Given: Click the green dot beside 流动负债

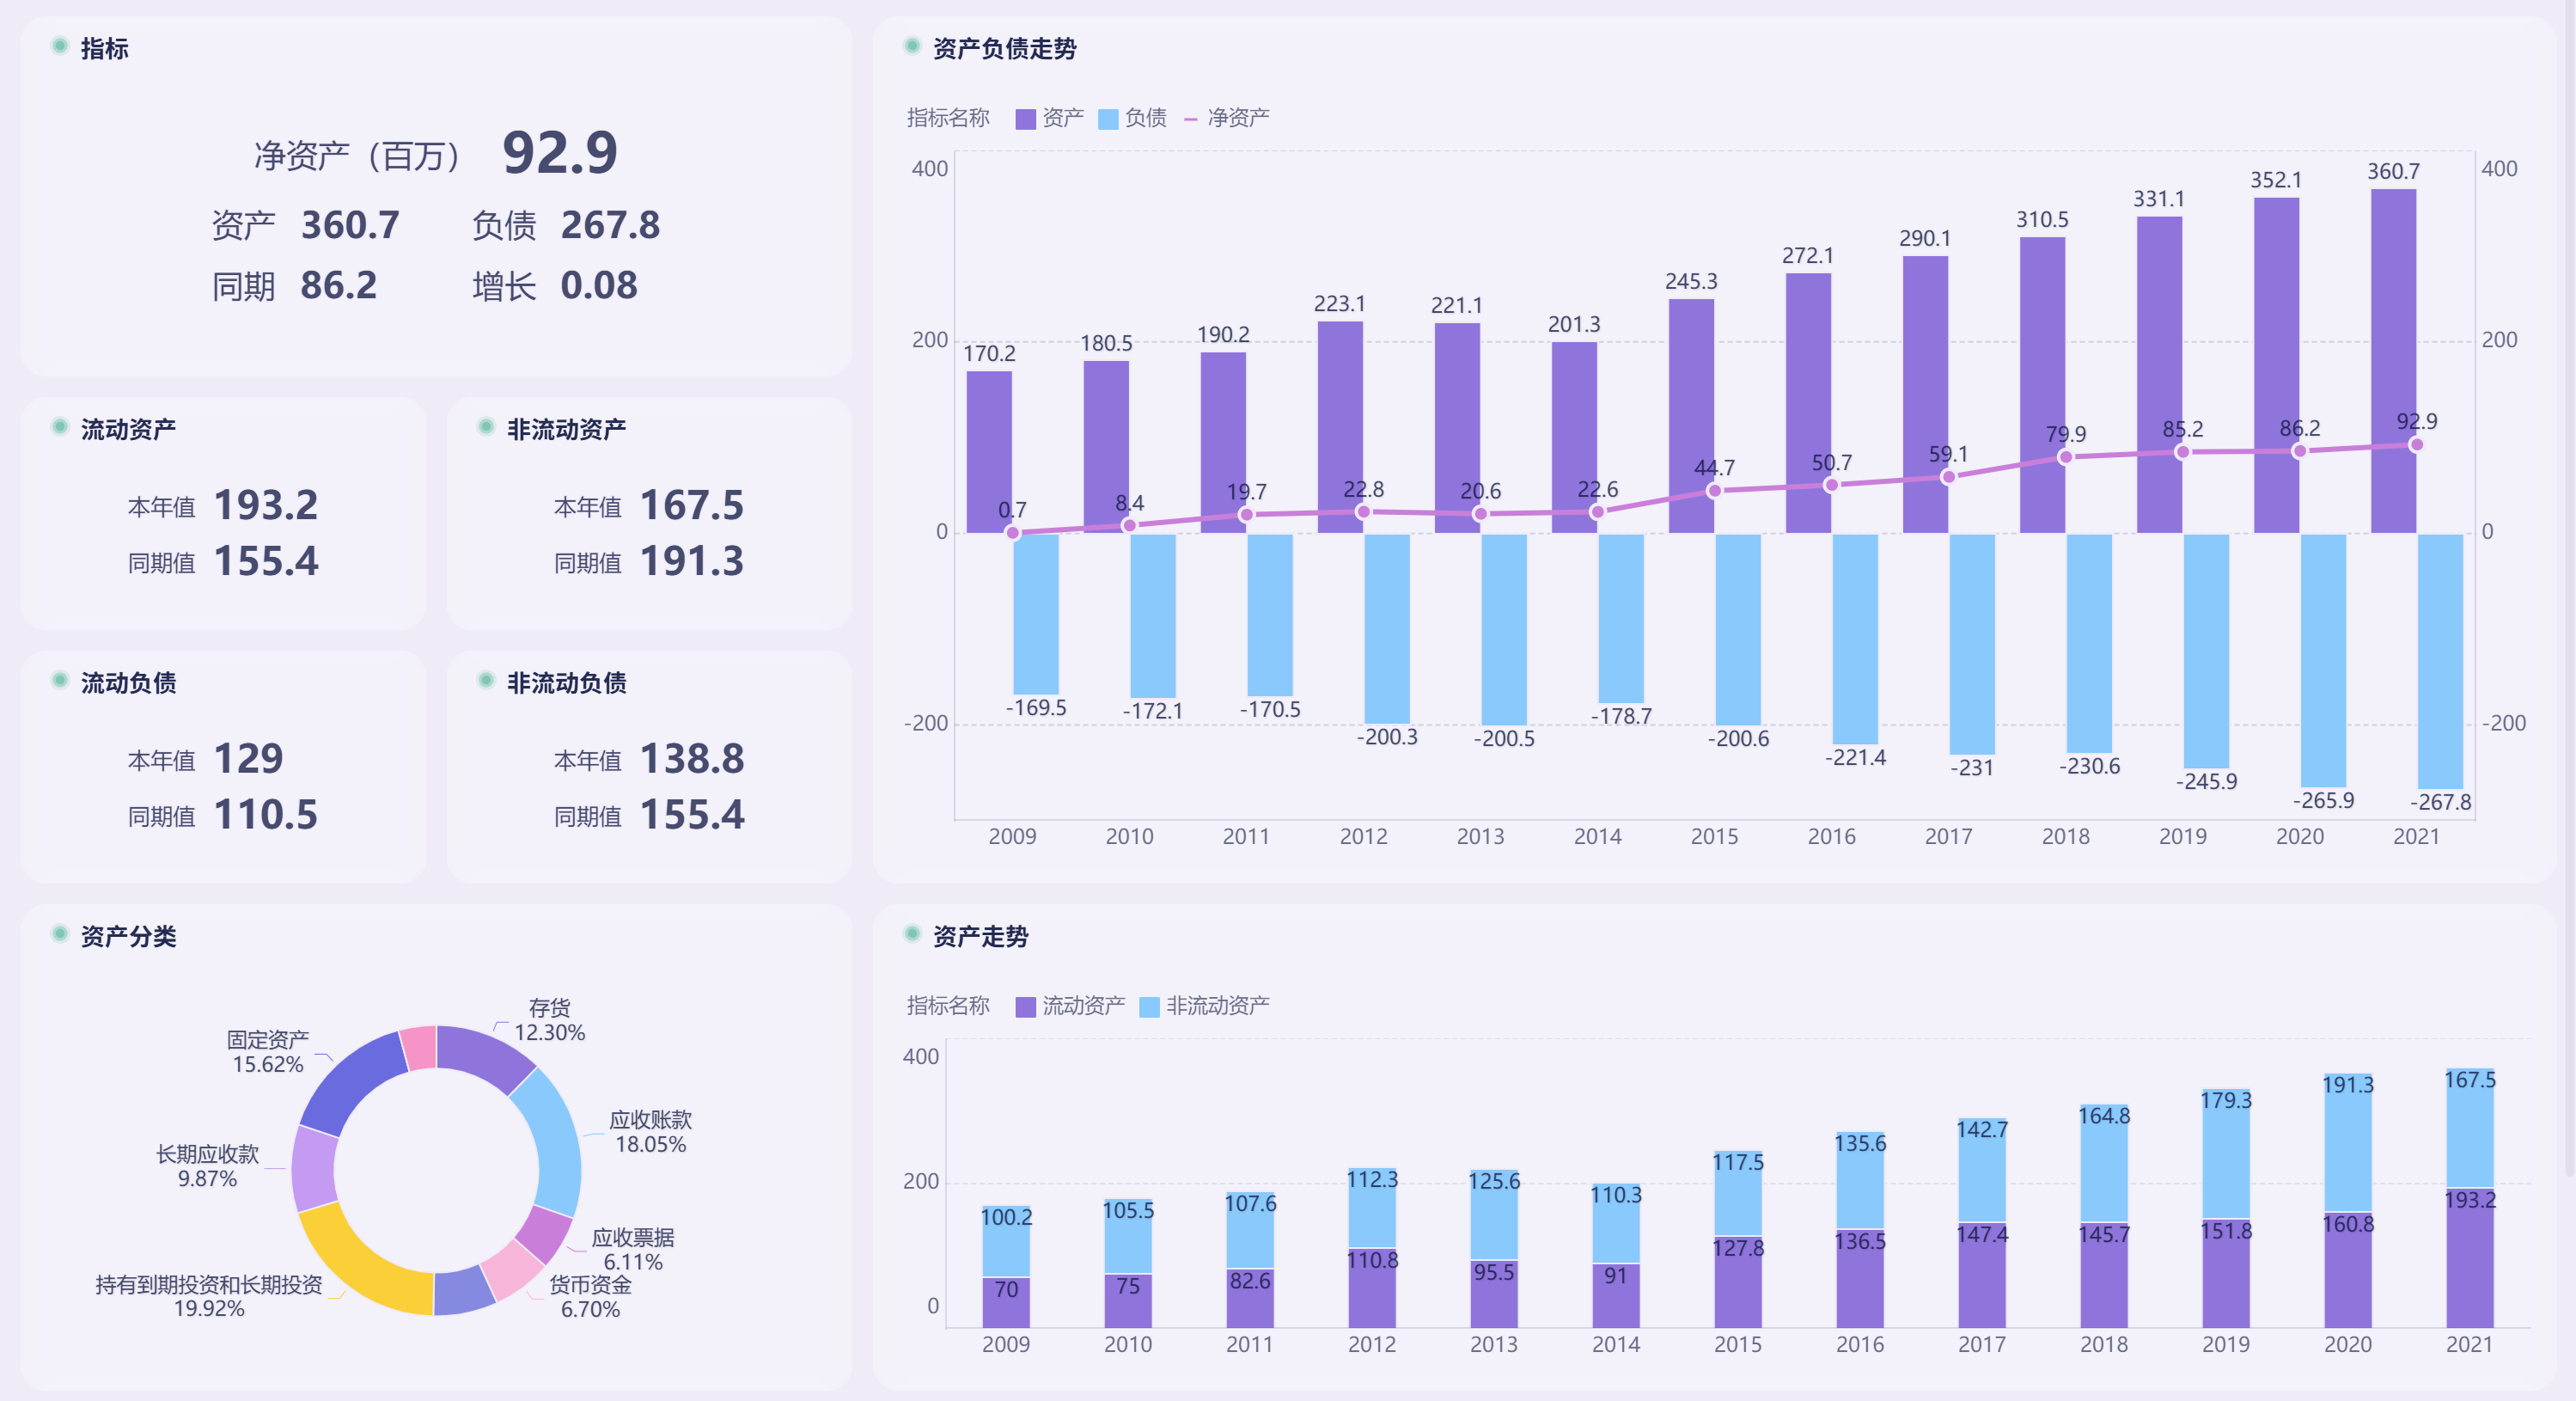Looking at the screenshot, I should point(60,680).
